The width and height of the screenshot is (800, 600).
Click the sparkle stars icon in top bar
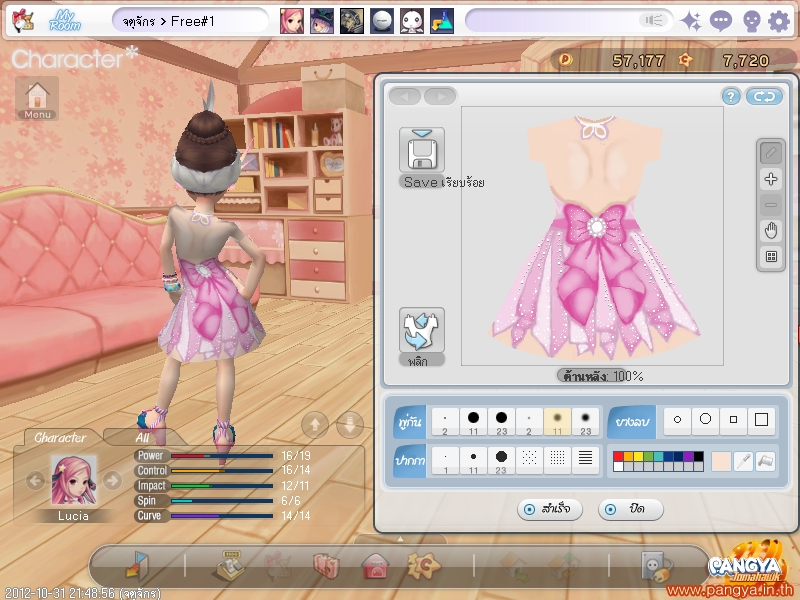pyautogui.click(x=691, y=21)
